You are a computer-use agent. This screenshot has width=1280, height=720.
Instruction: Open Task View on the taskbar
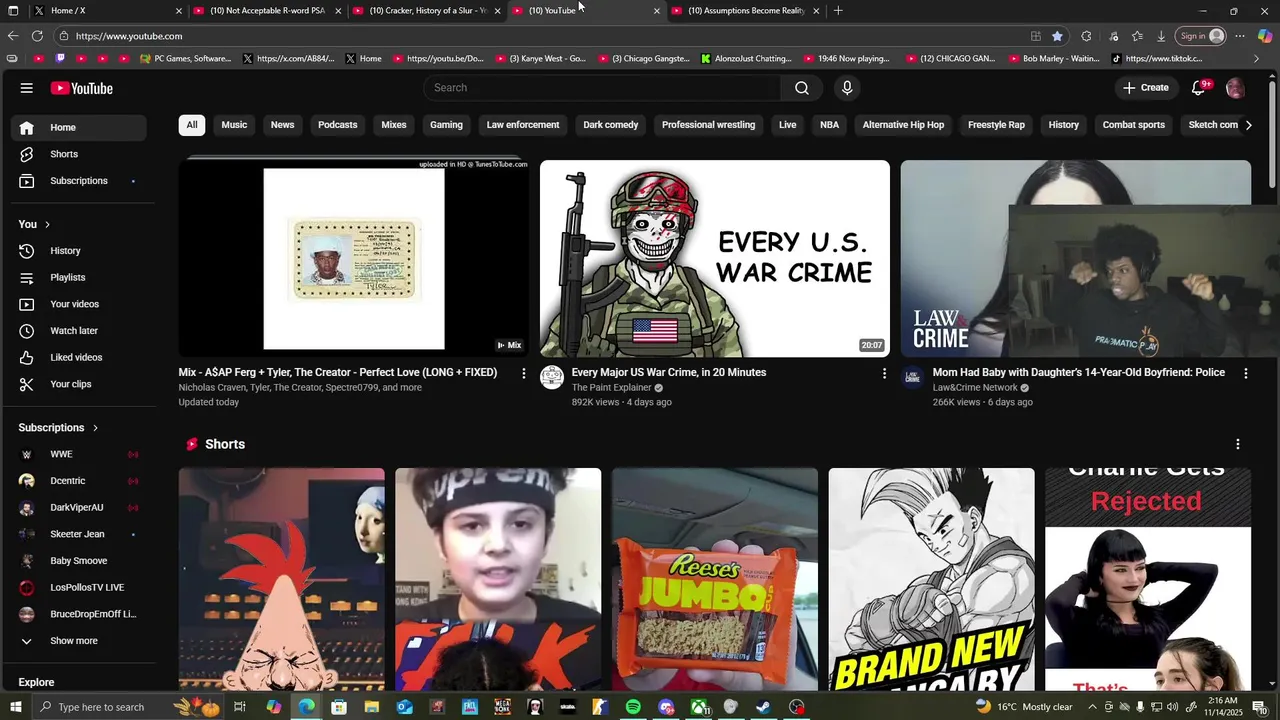point(240,707)
